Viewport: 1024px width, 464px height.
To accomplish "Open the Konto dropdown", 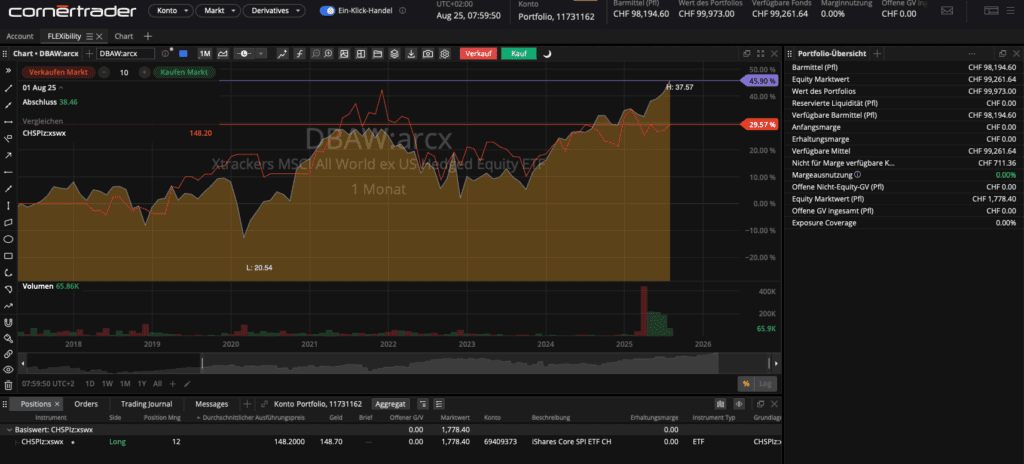I will (x=171, y=10).
